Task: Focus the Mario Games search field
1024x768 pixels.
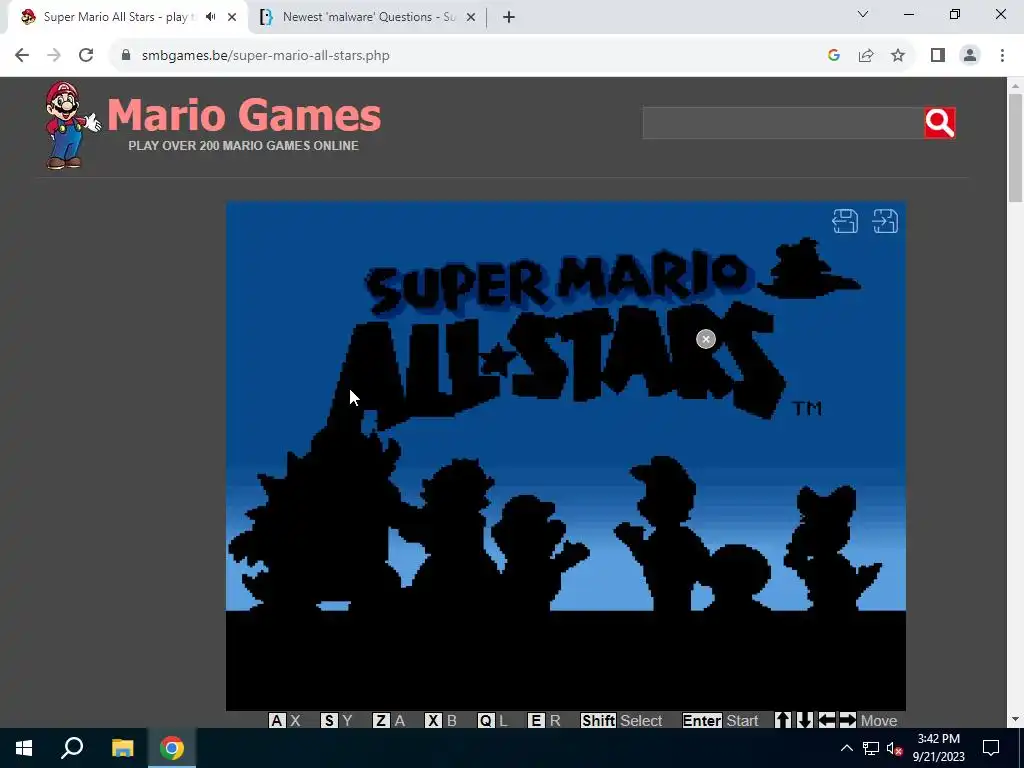Action: [x=783, y=123]
